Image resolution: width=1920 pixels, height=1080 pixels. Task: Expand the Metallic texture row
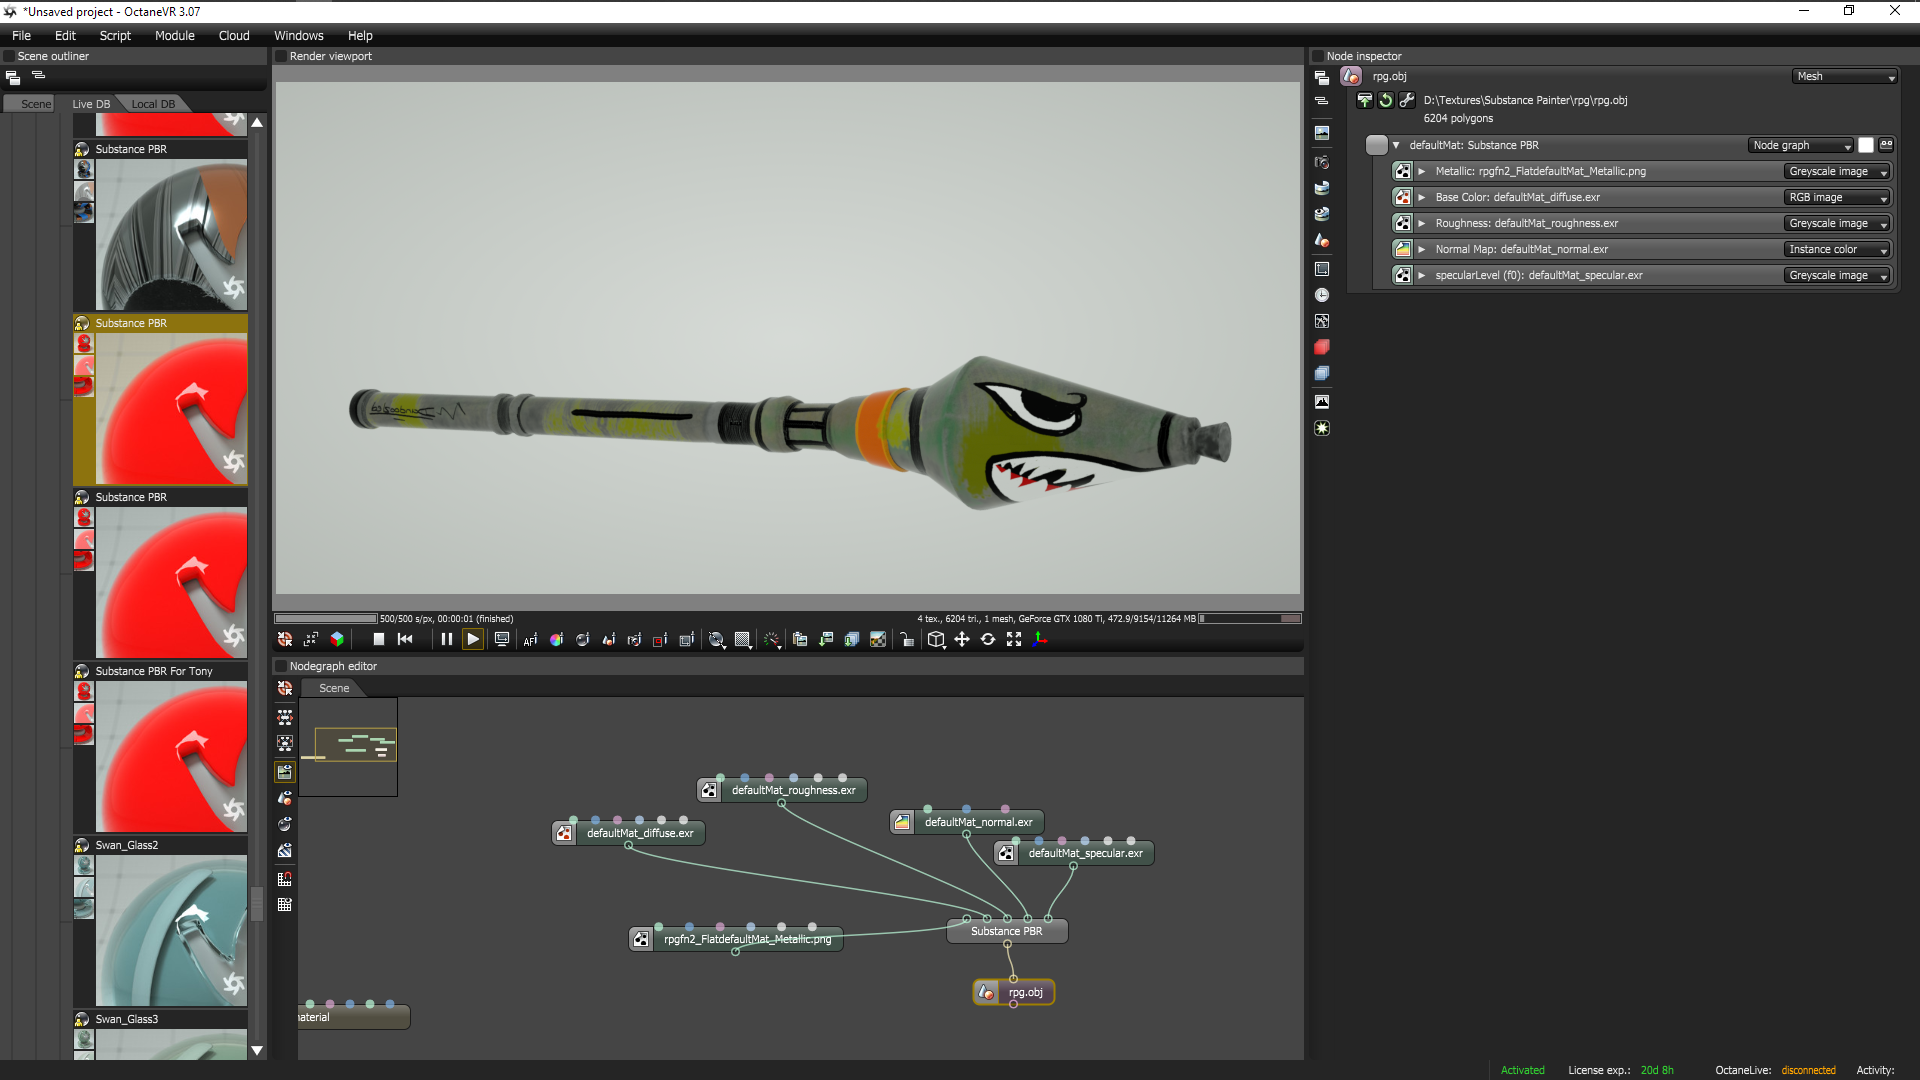(x=1421, y=172)
